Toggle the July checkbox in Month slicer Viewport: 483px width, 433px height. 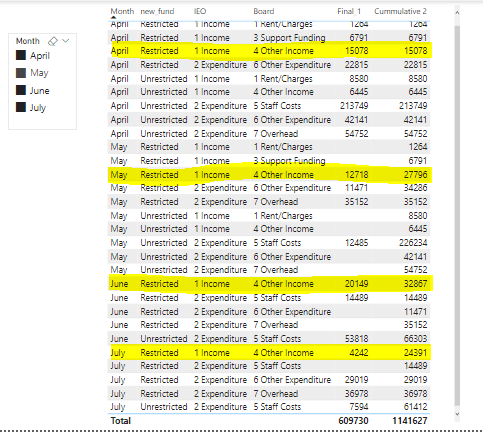(21, 107)
